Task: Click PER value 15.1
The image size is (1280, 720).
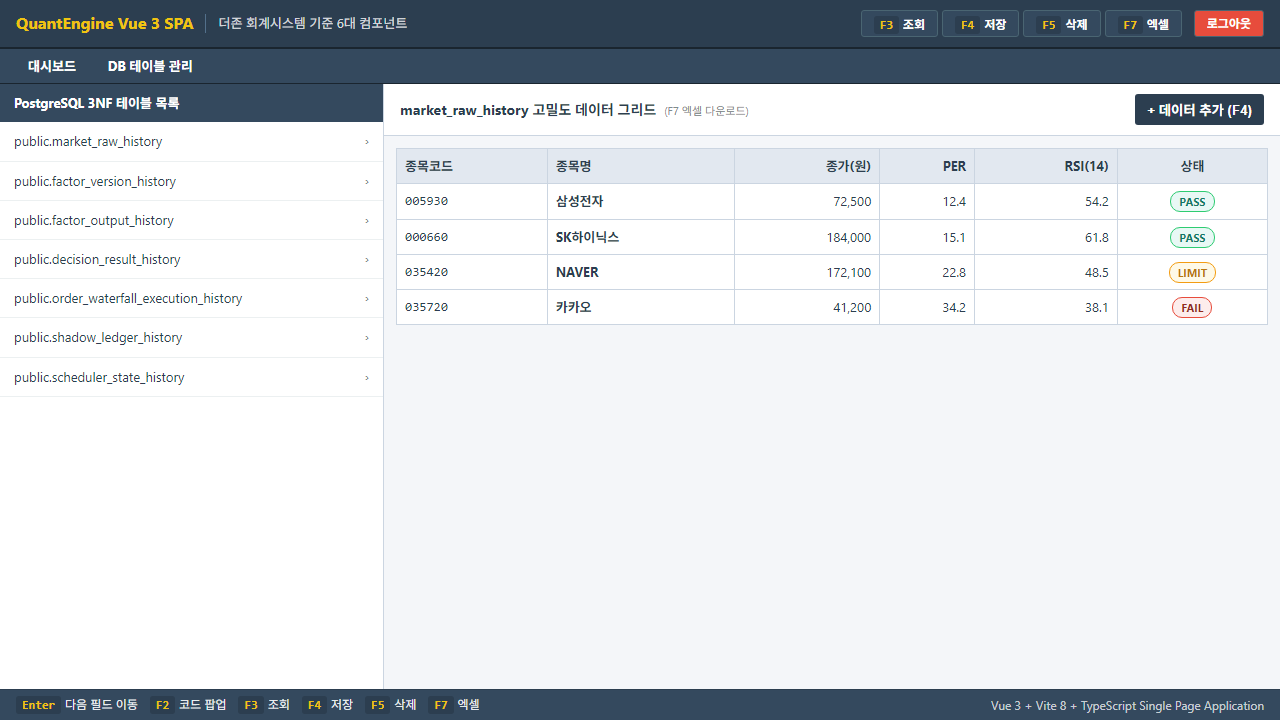Action: 927,237
